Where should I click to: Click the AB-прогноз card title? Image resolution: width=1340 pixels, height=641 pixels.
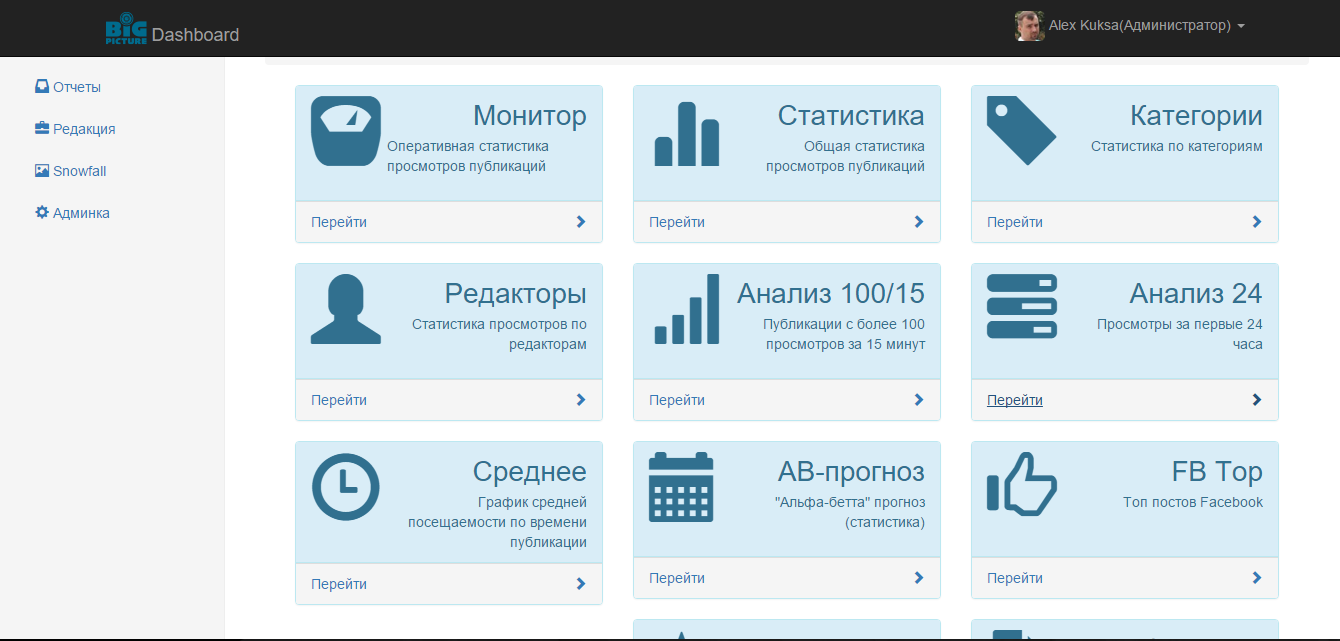click(851, 472)
